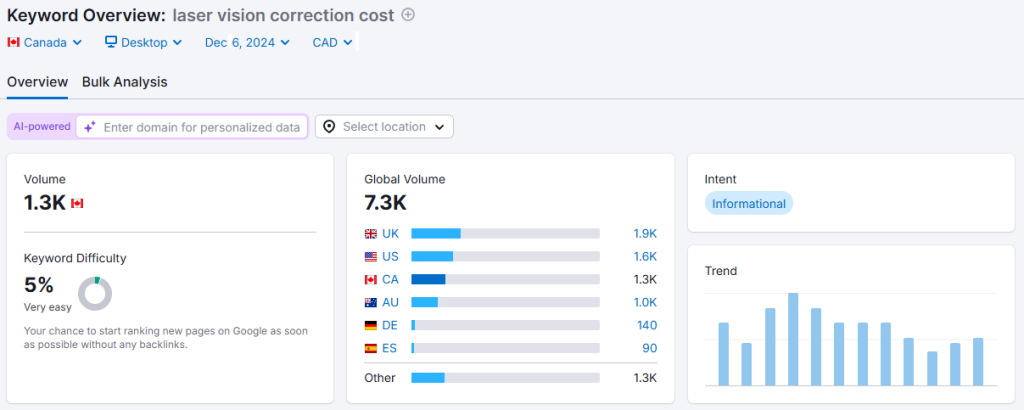The height and width of the screenshot is (410, 1024).
Task: Focus the Enter domain input field
Action: click(202, 127)
